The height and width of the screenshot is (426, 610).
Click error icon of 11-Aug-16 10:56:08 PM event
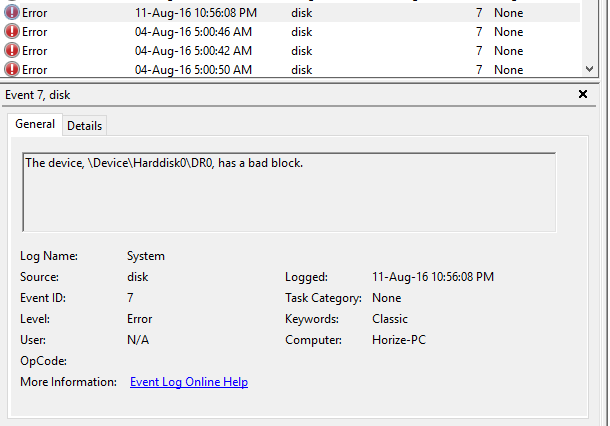12,12
